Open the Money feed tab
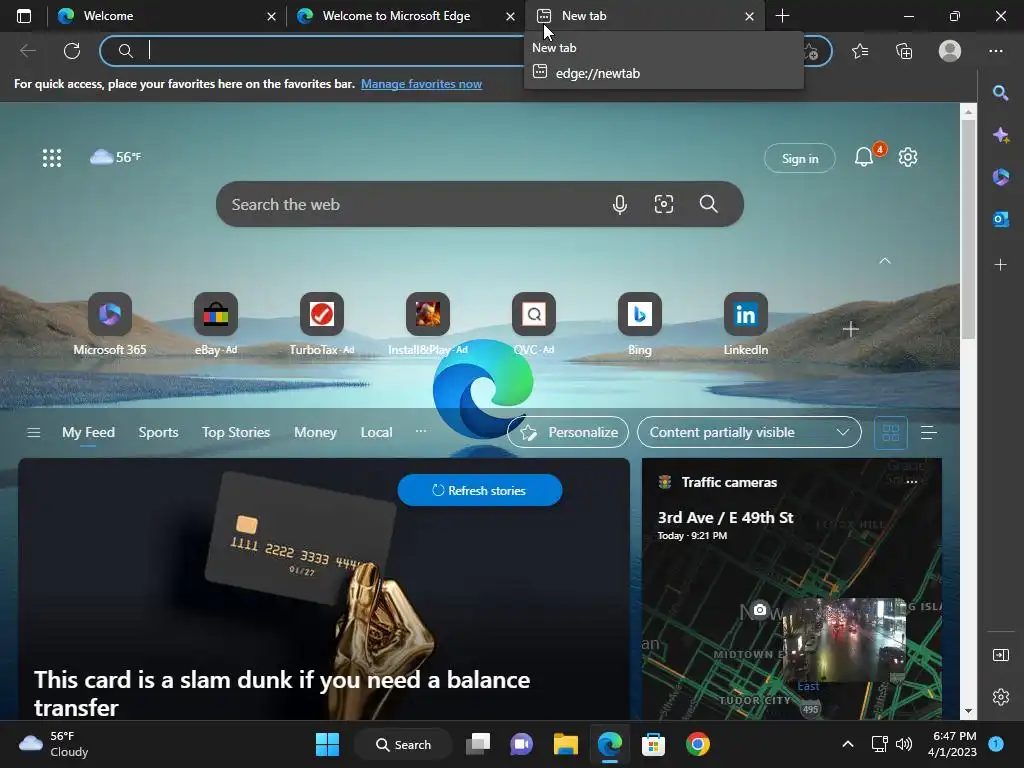 pos(315,432)
